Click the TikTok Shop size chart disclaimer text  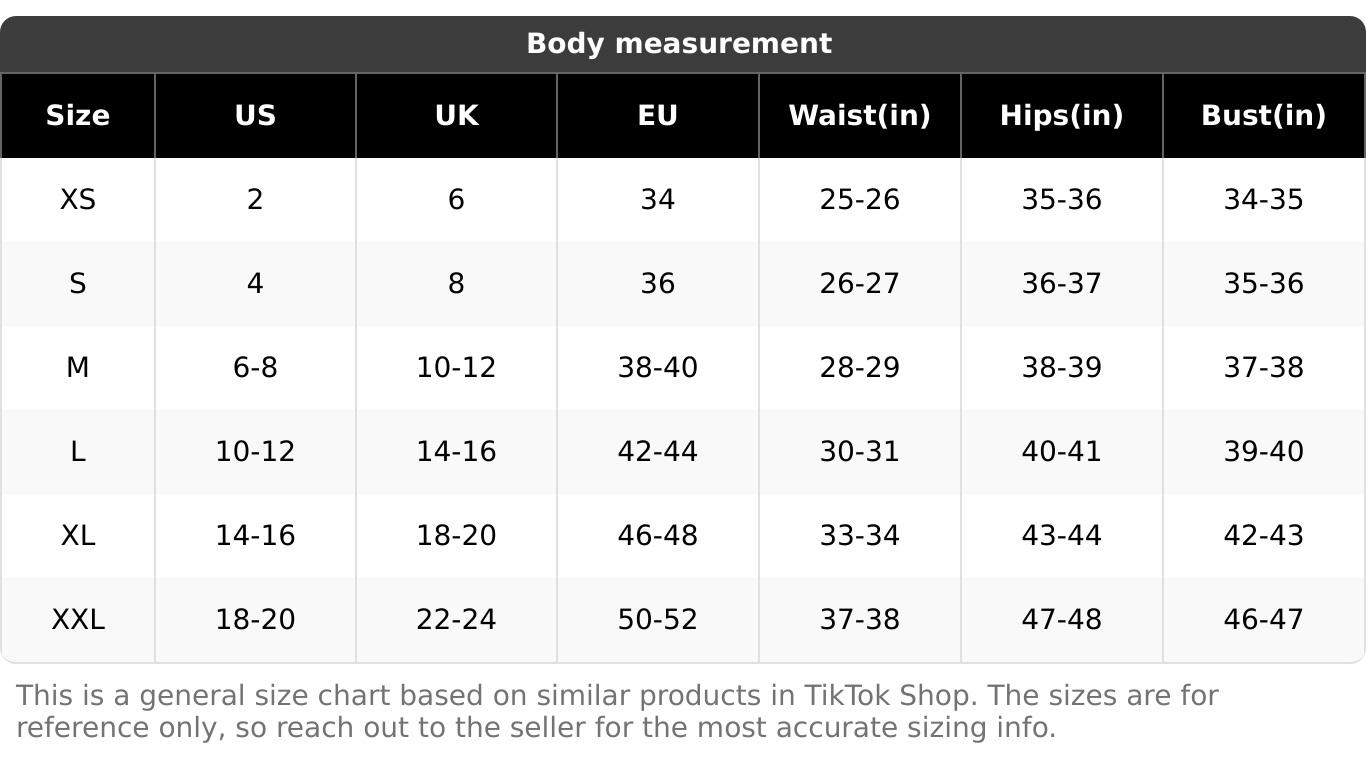[617, 711]
